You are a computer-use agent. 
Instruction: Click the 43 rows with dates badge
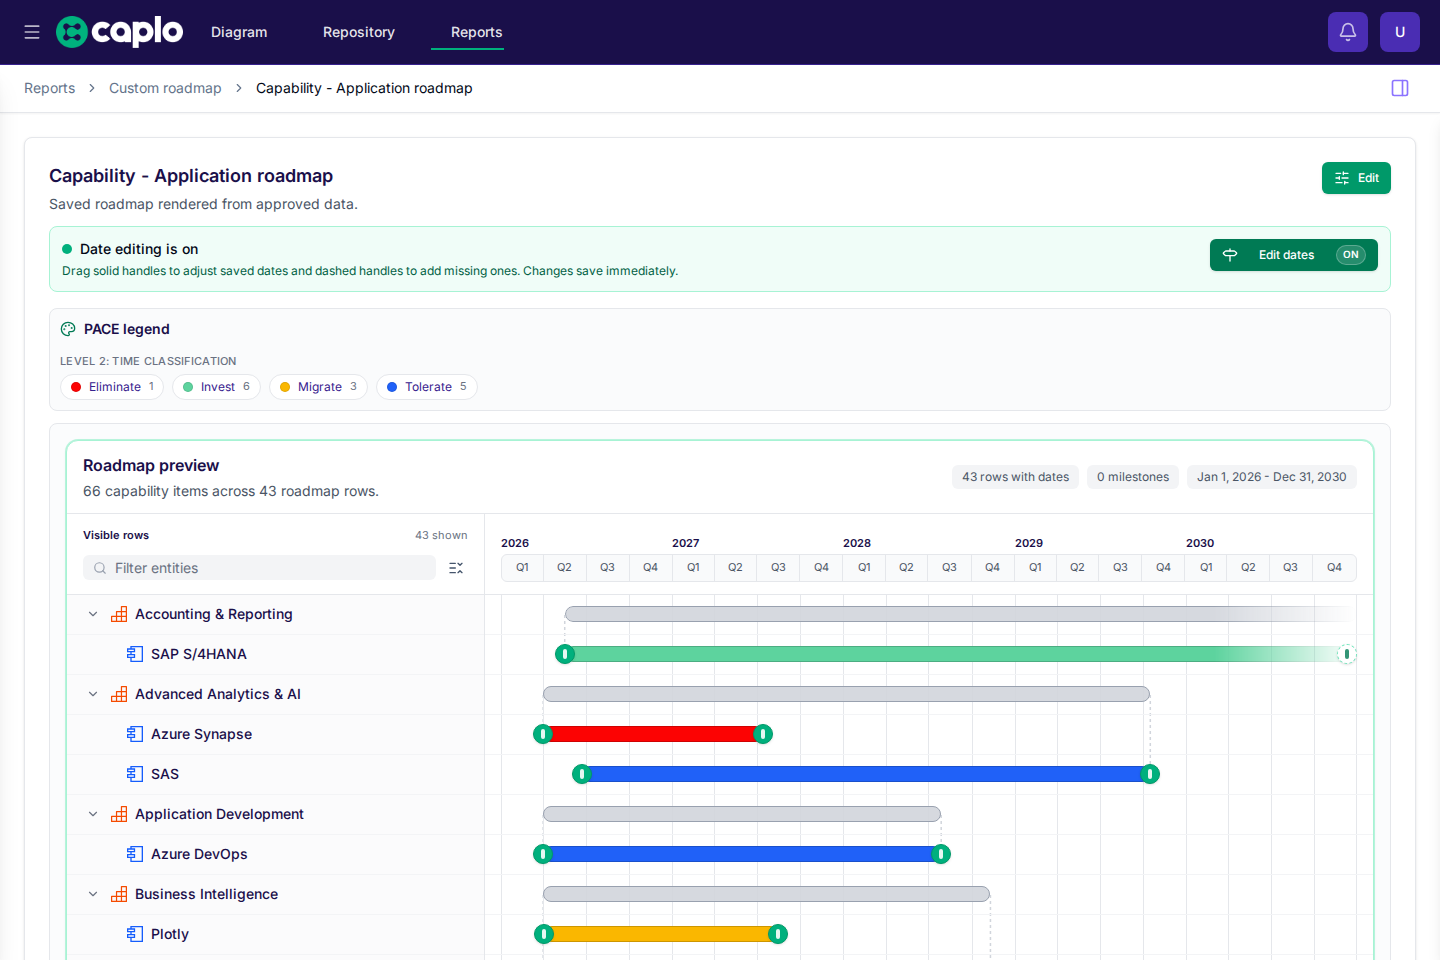1015,477
